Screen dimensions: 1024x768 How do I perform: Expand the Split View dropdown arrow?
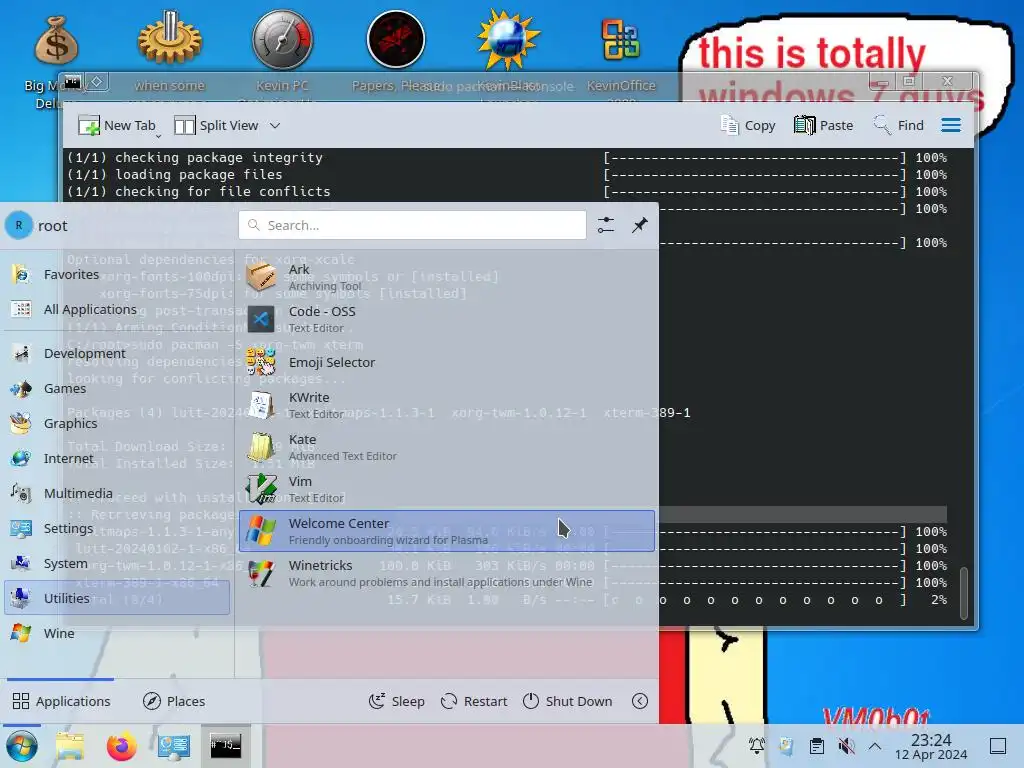[275, 125]
